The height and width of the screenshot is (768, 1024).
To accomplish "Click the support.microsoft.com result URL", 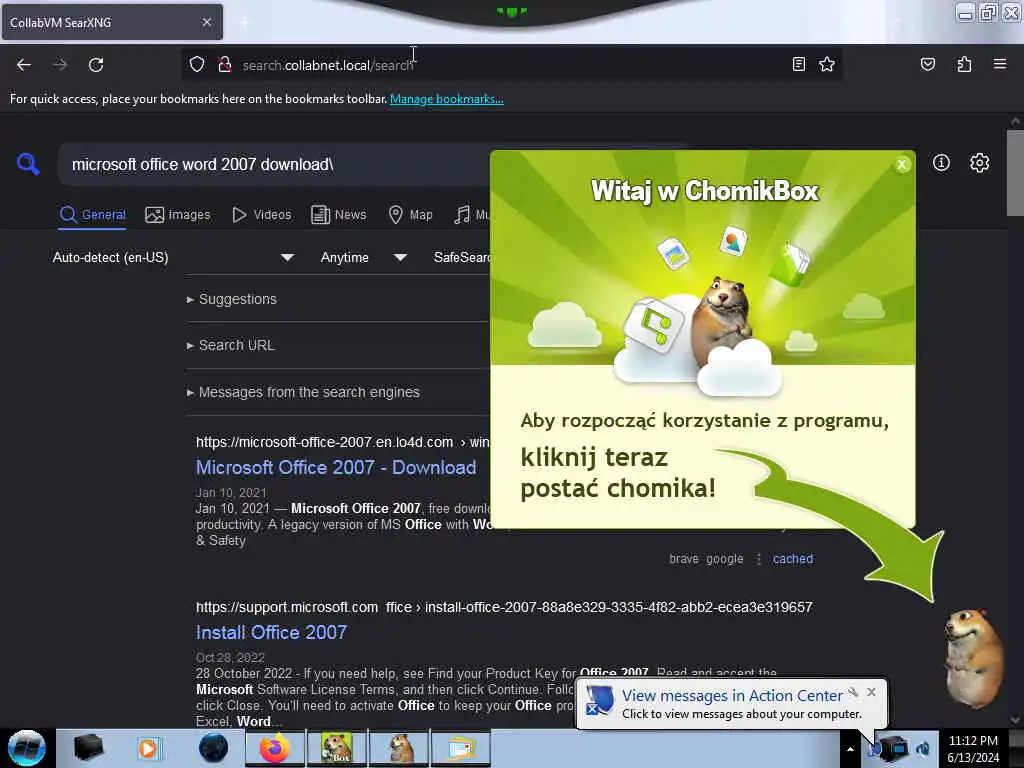I will (x=504, y=607).
